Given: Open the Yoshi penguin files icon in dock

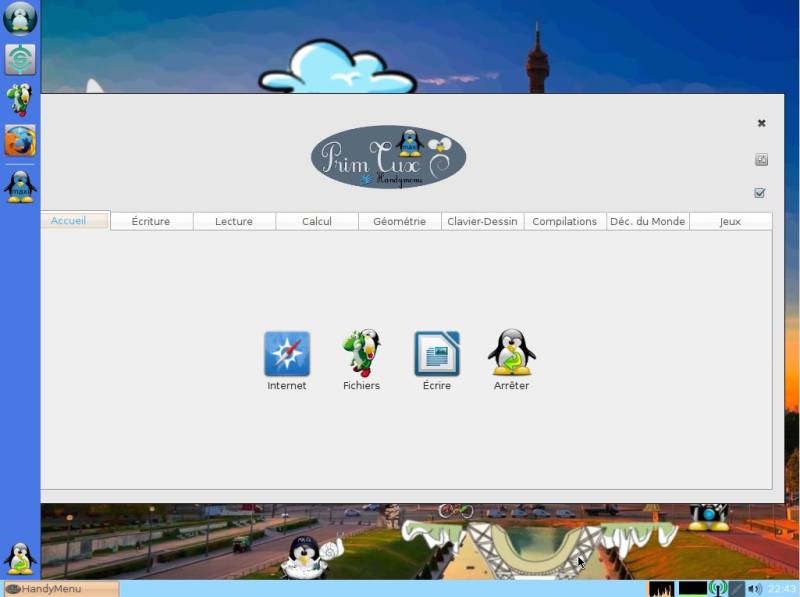Looking at the screenshot, I should pyautogui.click(x=20, y=100).
